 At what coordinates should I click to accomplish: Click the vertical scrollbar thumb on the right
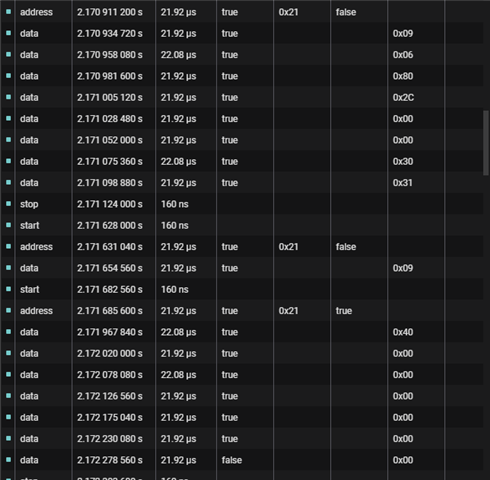coord(486,143)
